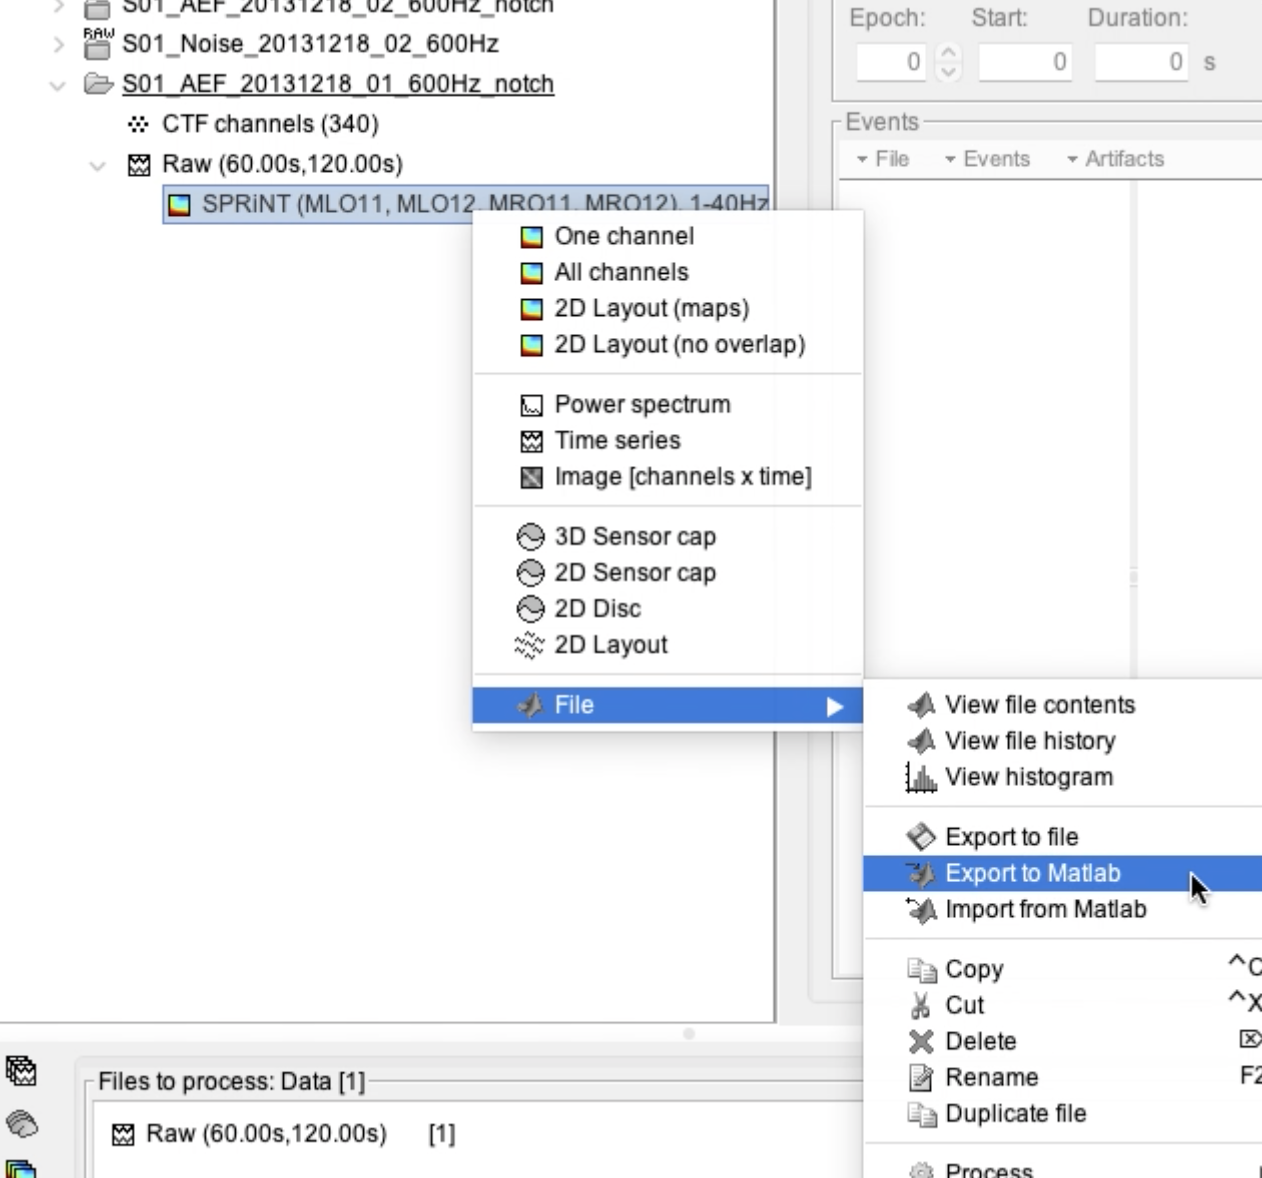Click the One channel colormap icon
1262x1178 pixels.
pyautogui.click(x=532, y=237)
